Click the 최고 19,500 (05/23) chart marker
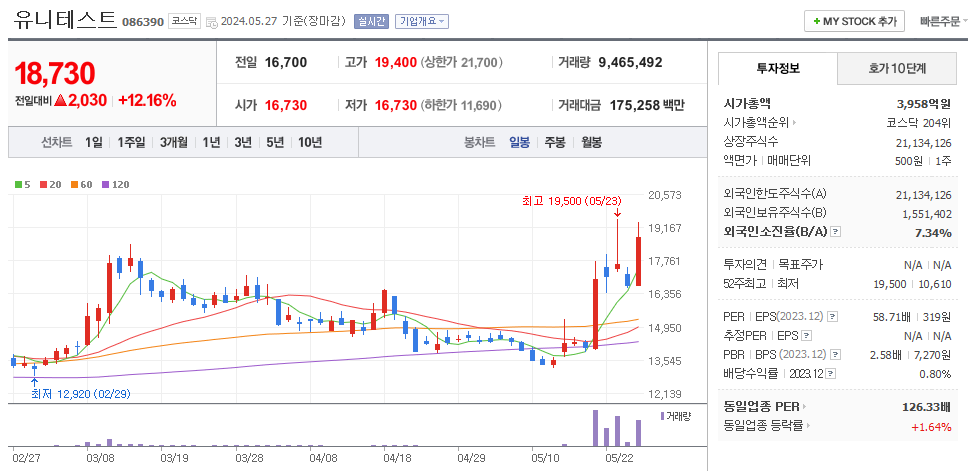Image resolution: width=976 pixels, height=471 pixels. tap(571, 200)
